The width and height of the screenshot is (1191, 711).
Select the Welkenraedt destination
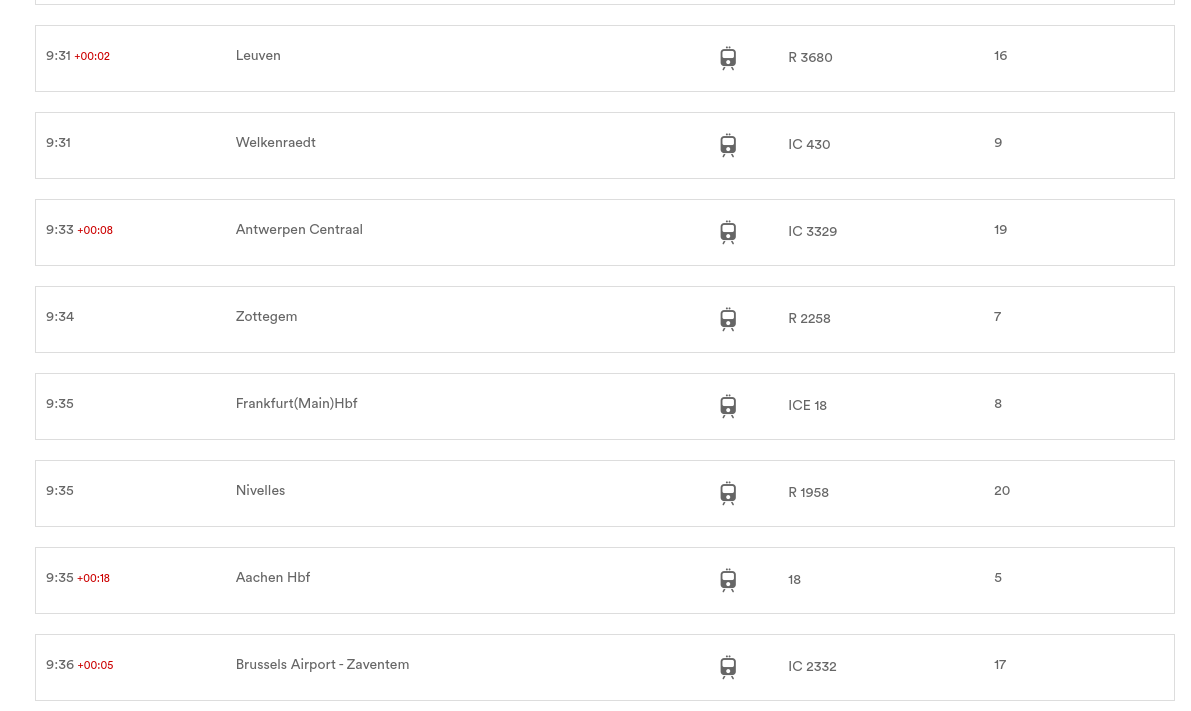click(275, 143)
